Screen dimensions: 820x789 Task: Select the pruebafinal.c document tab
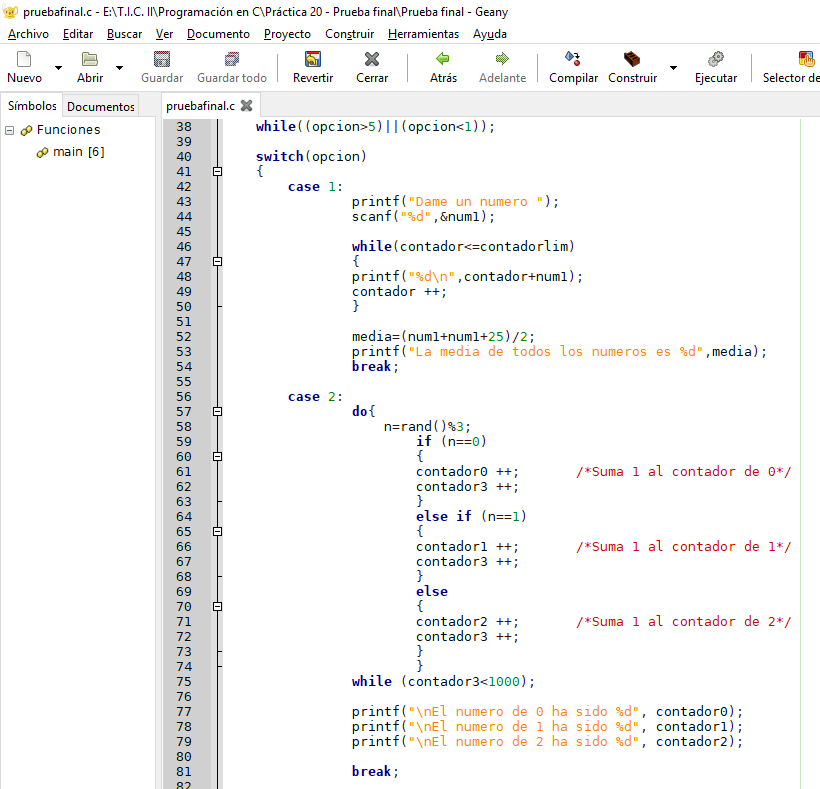[200, 106]
